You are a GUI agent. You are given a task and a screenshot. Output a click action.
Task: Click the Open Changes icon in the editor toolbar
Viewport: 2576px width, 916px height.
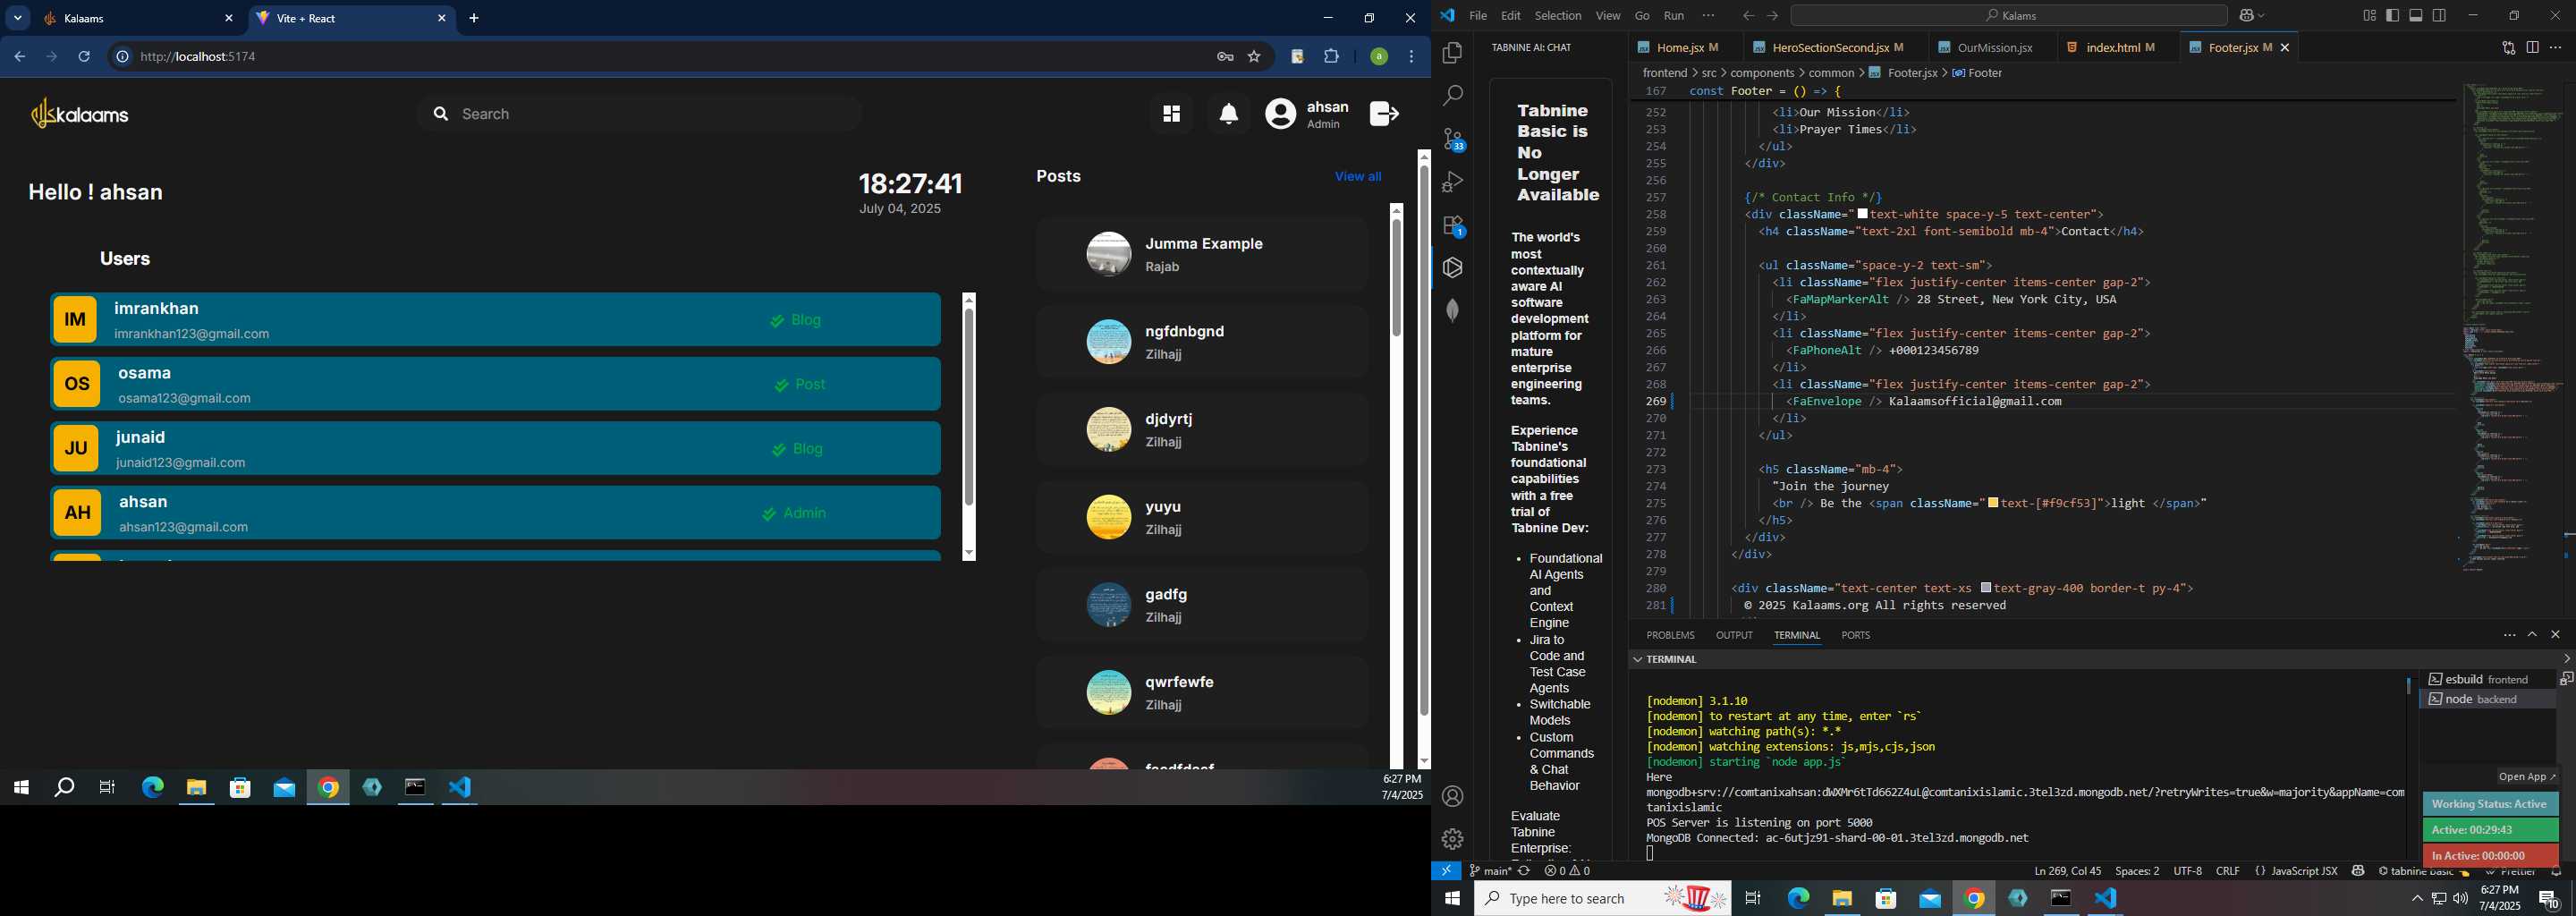2508,48
